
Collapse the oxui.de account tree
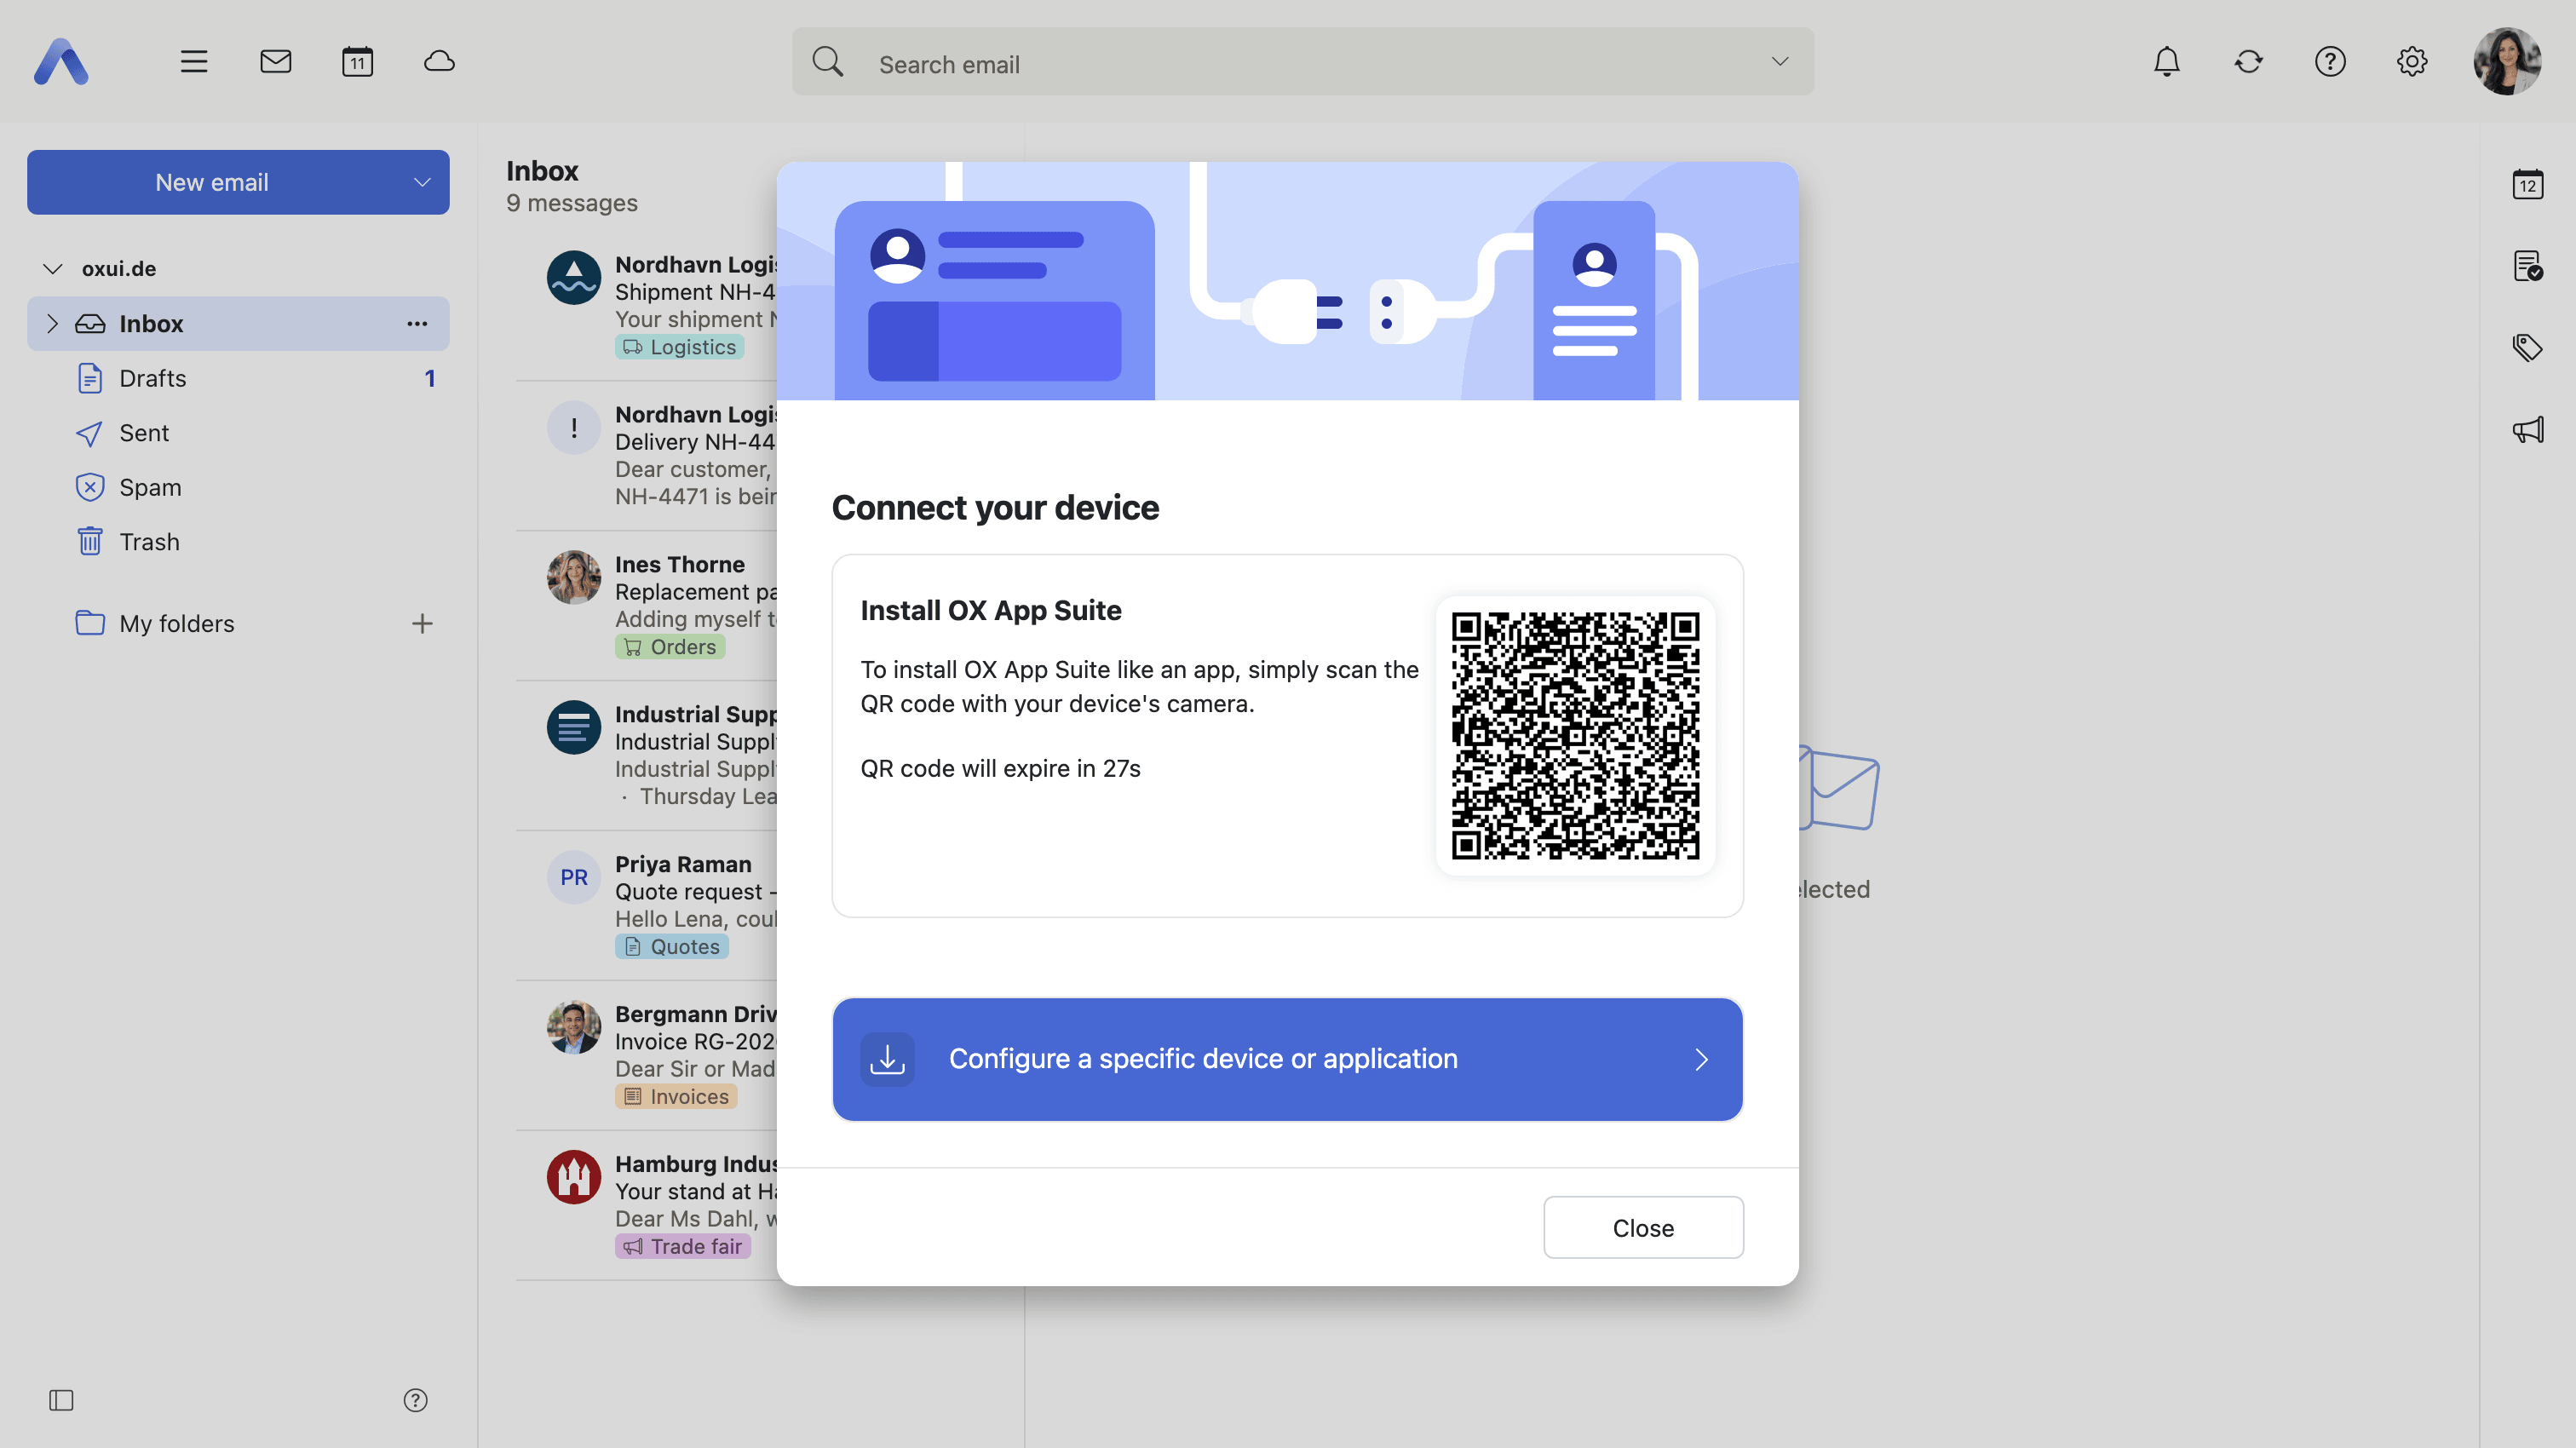53,269
